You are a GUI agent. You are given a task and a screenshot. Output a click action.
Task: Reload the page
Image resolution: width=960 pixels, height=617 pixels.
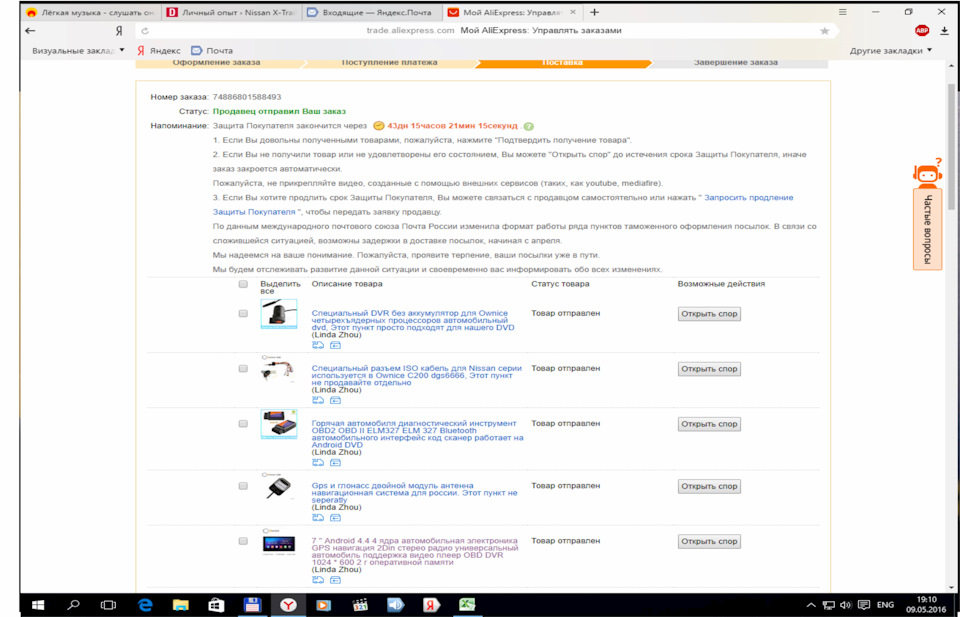[x=145, y=31]
